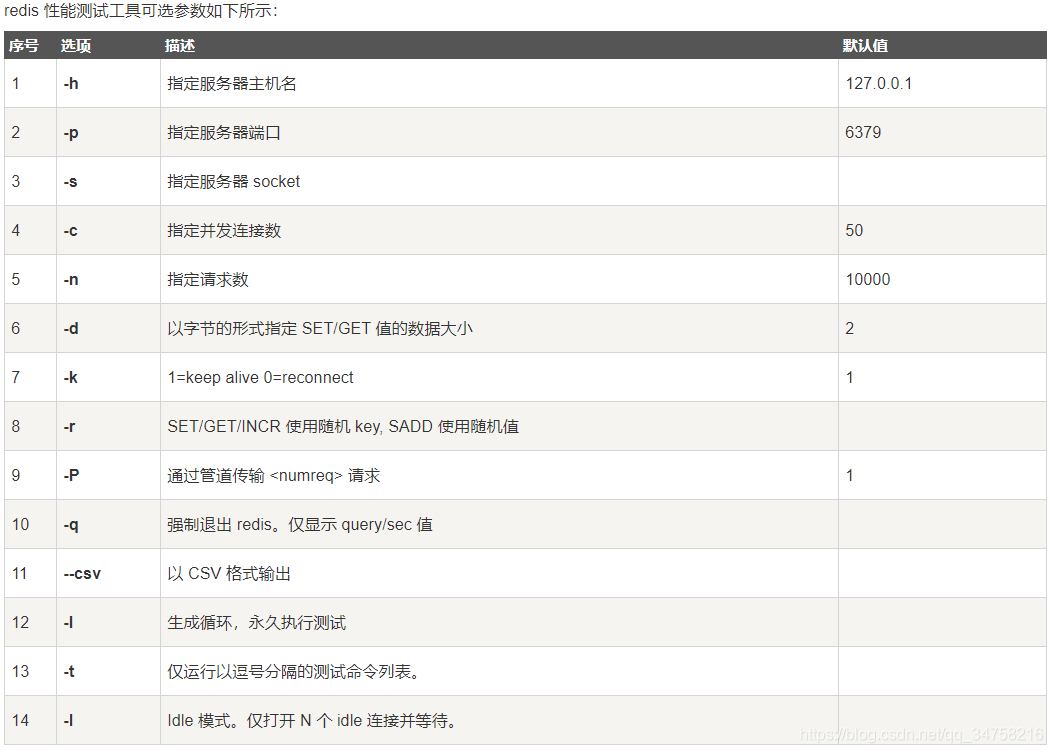Click description '指定并发连接数'
Viewport: 1053px width, 753px height.
224,230
